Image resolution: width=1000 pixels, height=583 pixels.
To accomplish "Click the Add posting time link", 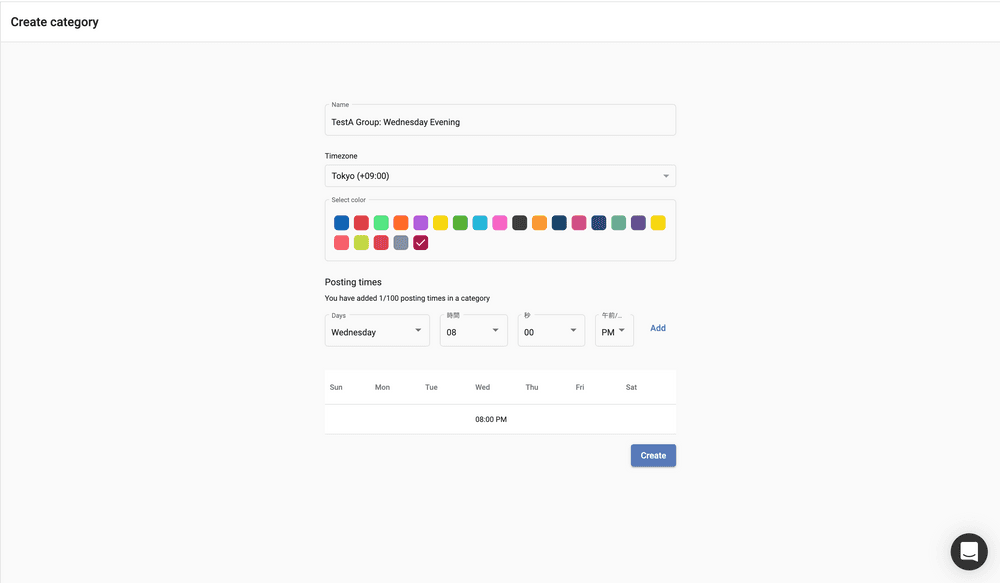I will [x=658, y=328].
